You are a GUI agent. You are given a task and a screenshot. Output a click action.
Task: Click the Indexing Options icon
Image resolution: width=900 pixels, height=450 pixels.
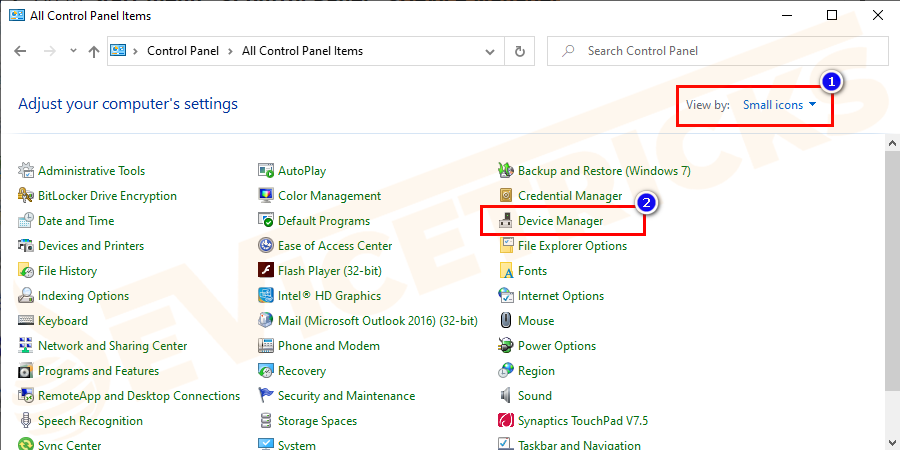[26, 296]
